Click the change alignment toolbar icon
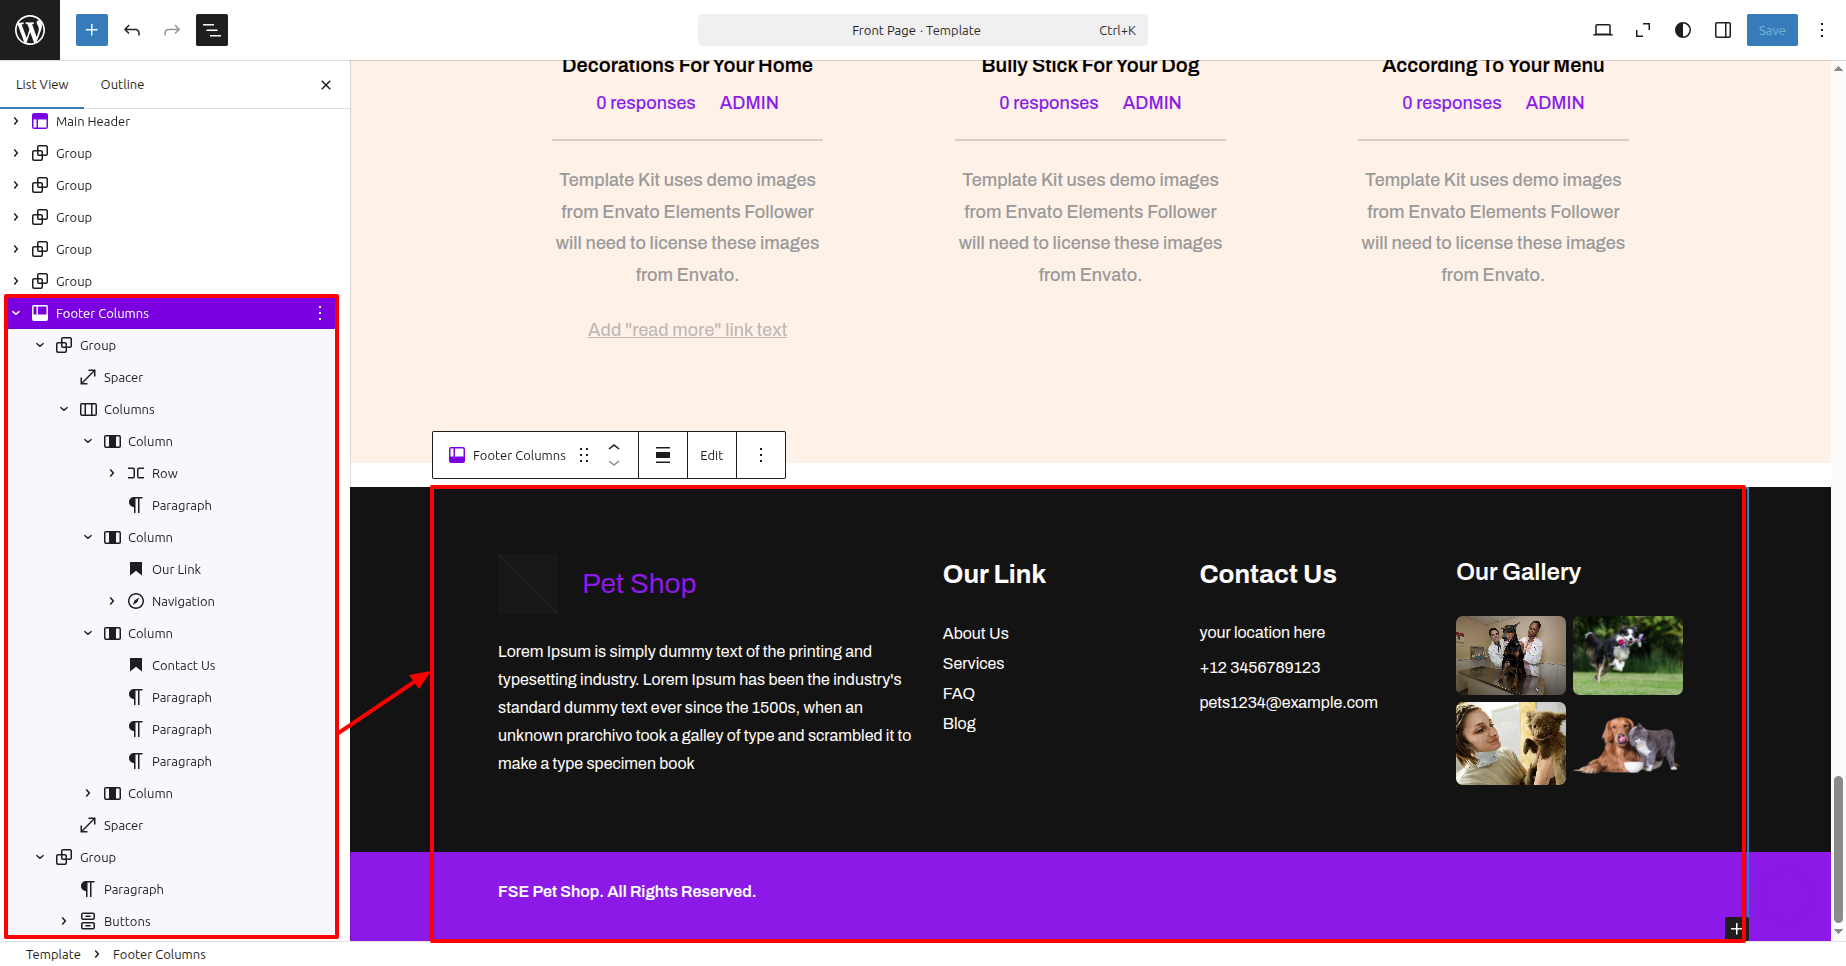The height and width of the screenshot is (966, 1846). coord(663,455)
